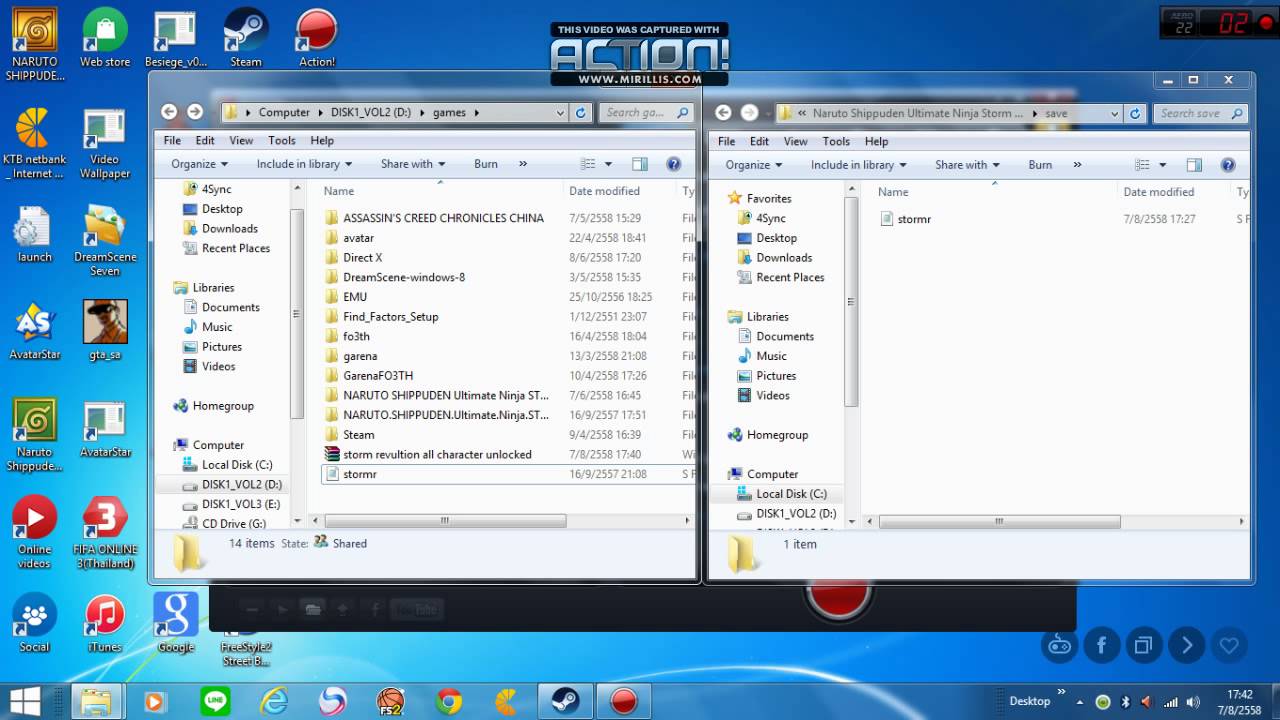This screenshot has width=1280, height=720.
Task: Select Homegroup in games window sidebar
Action: (x=223, y=406)
